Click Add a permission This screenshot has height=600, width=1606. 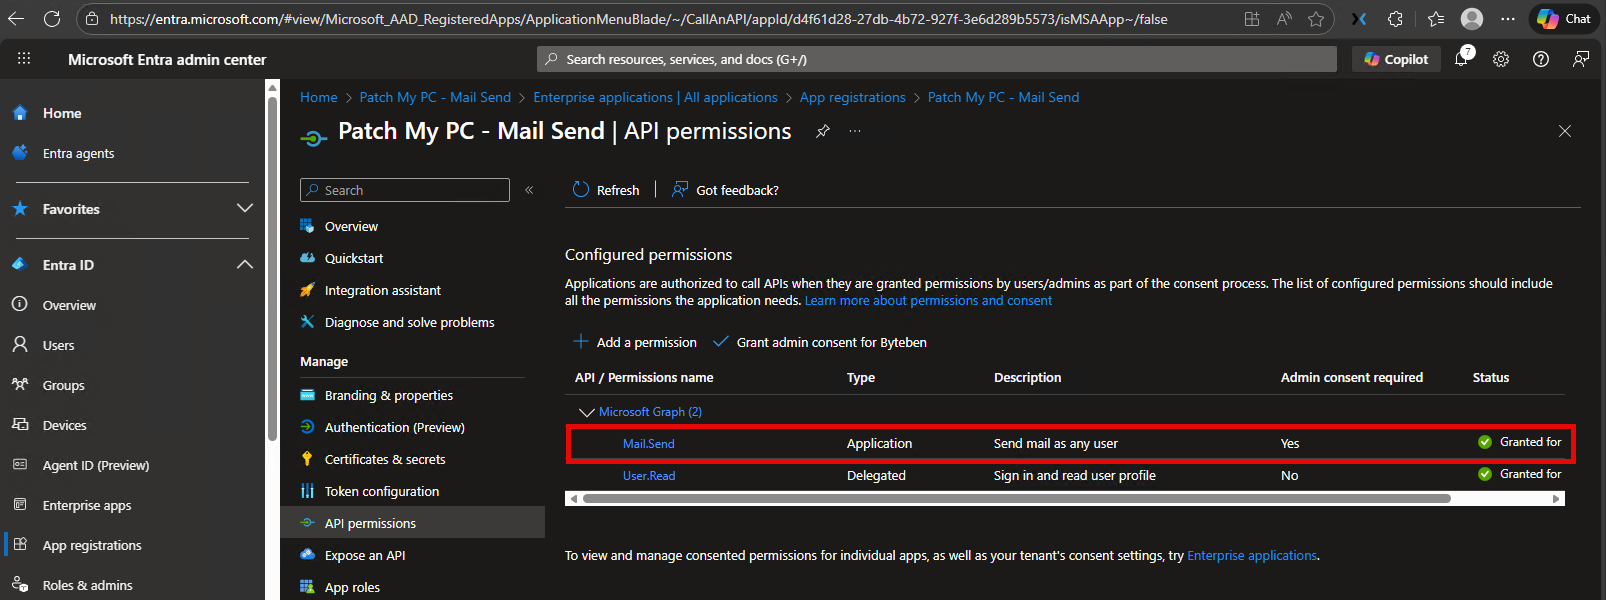pos(635,342)
